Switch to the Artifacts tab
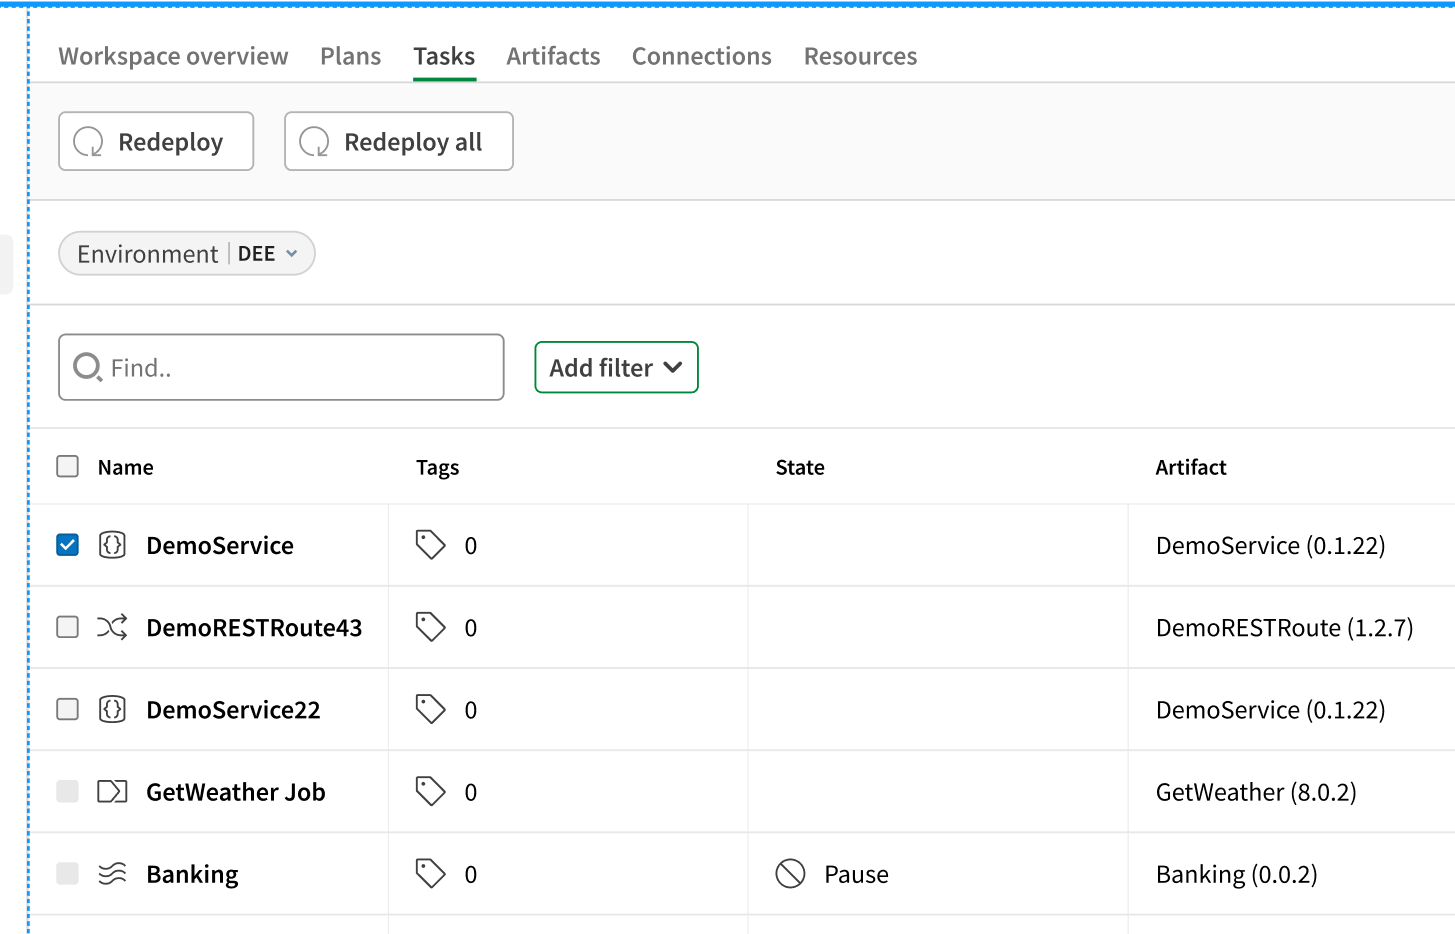The height and width of the screenshot is (934, 1455). (x=553, y=56)
